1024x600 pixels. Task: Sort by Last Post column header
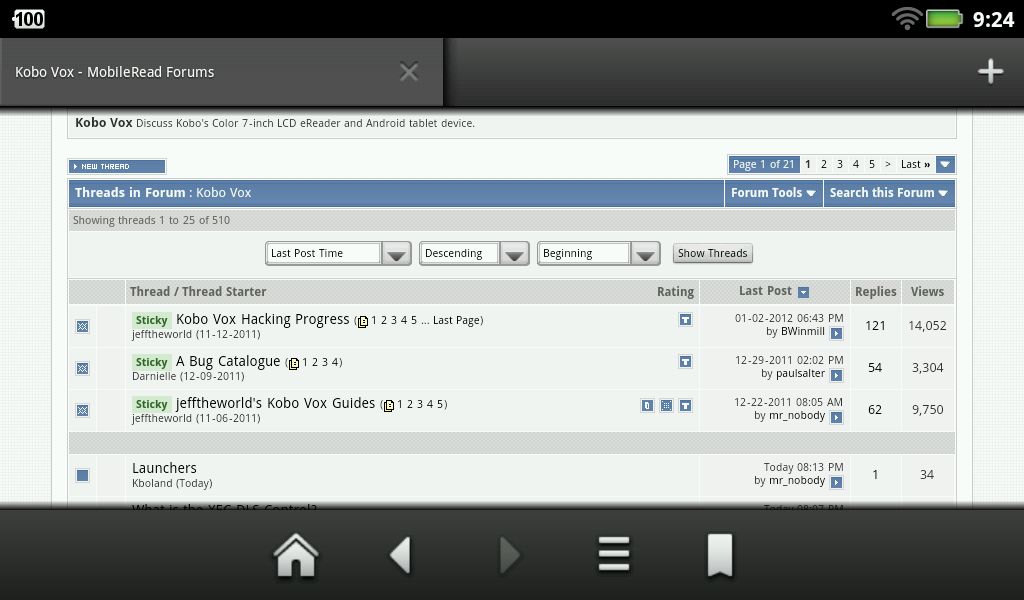tap(765, 291)
